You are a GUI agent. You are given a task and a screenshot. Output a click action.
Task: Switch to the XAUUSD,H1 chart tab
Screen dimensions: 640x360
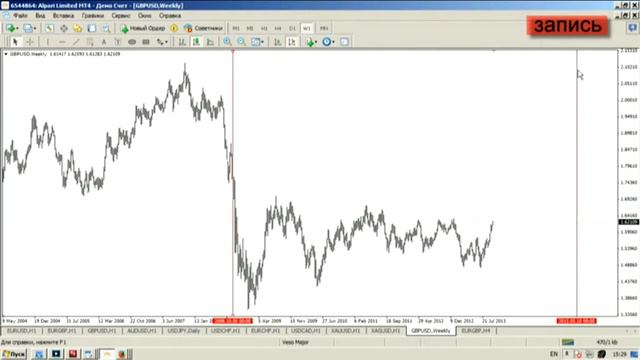tap(345, 331)
